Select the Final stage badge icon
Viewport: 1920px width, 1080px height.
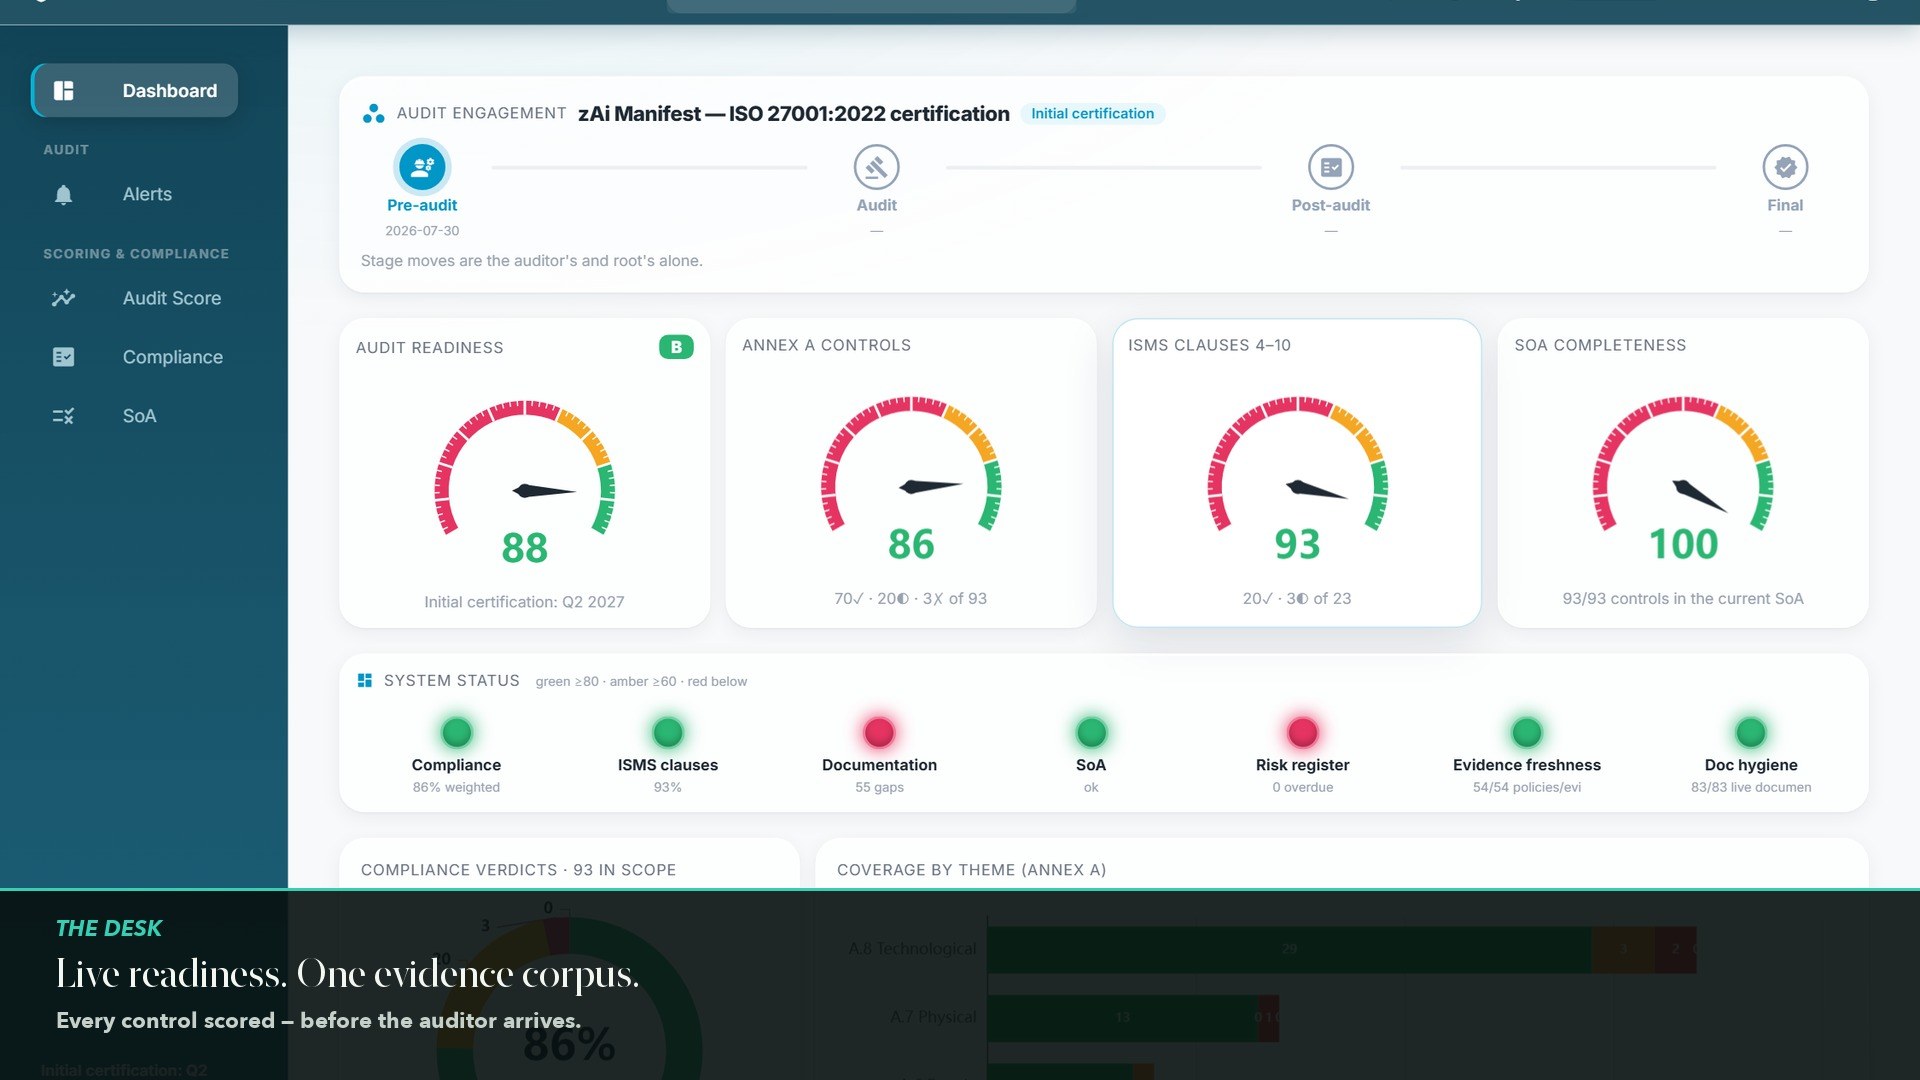tap(1785, 167)
